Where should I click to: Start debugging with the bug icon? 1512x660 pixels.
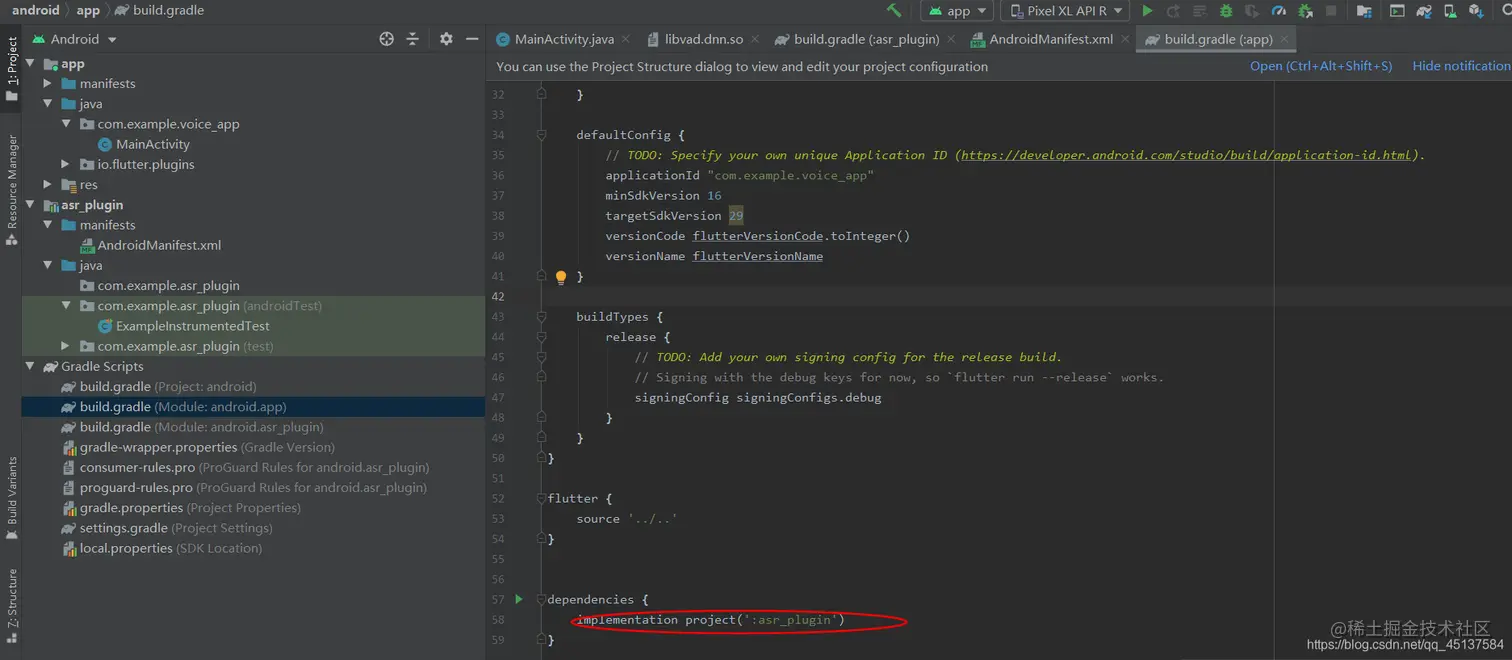[1226, 11]
